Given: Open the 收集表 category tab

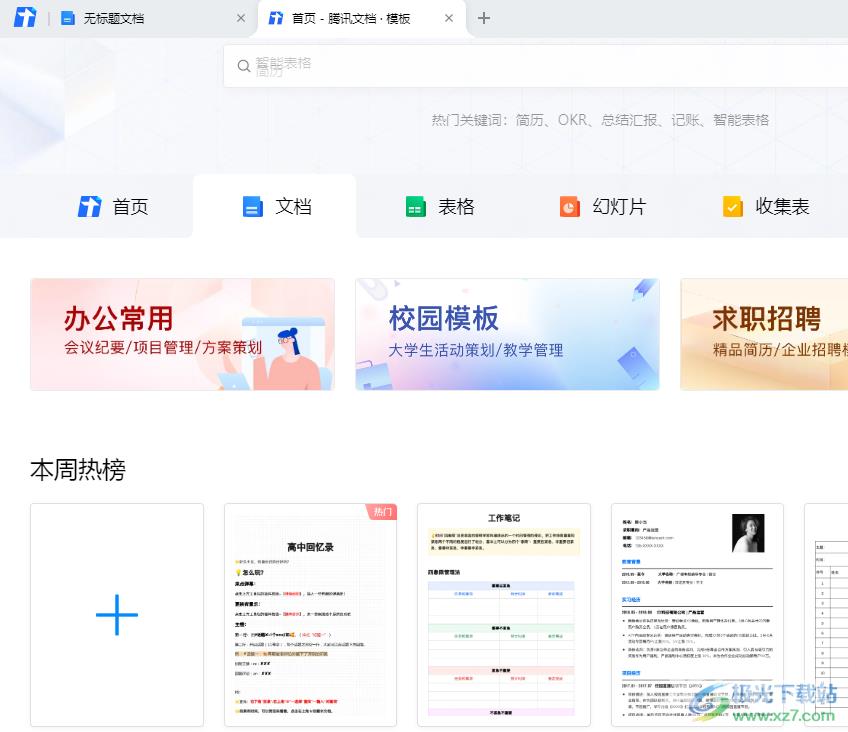Looking at the screenshot, I should tap(765, 206).
